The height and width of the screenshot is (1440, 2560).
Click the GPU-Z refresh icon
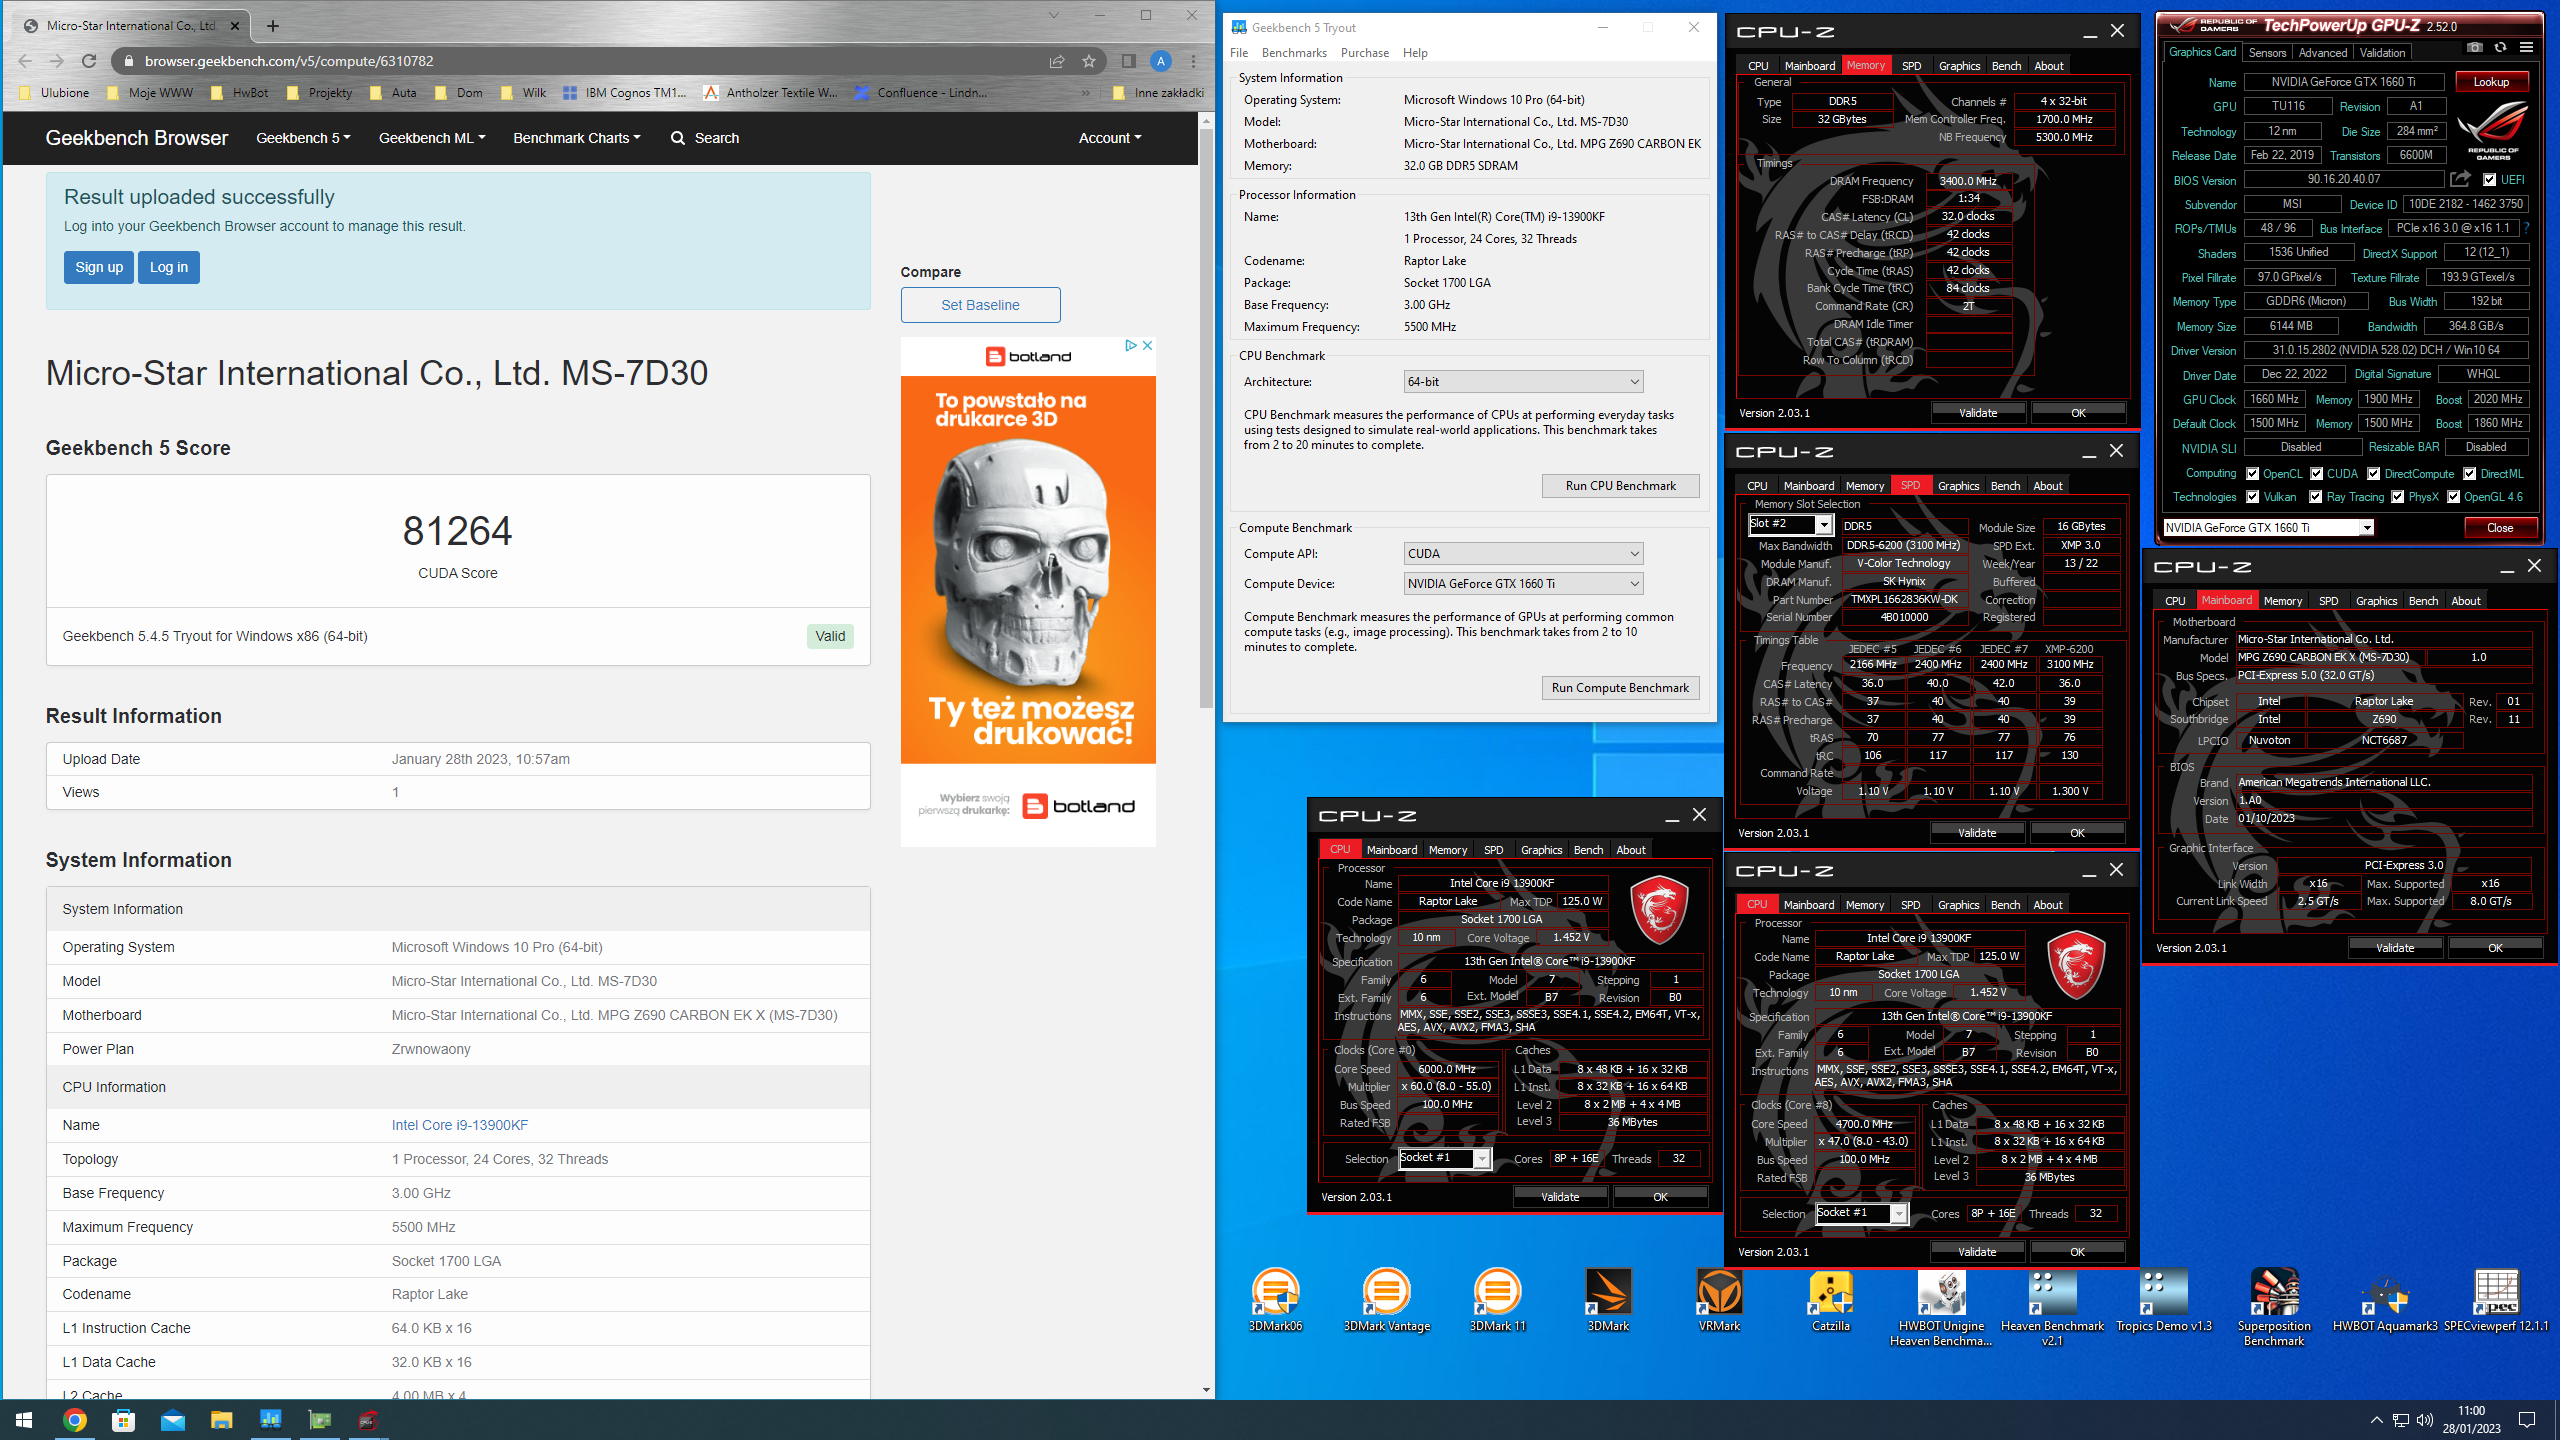click(x=2500, y=47)
